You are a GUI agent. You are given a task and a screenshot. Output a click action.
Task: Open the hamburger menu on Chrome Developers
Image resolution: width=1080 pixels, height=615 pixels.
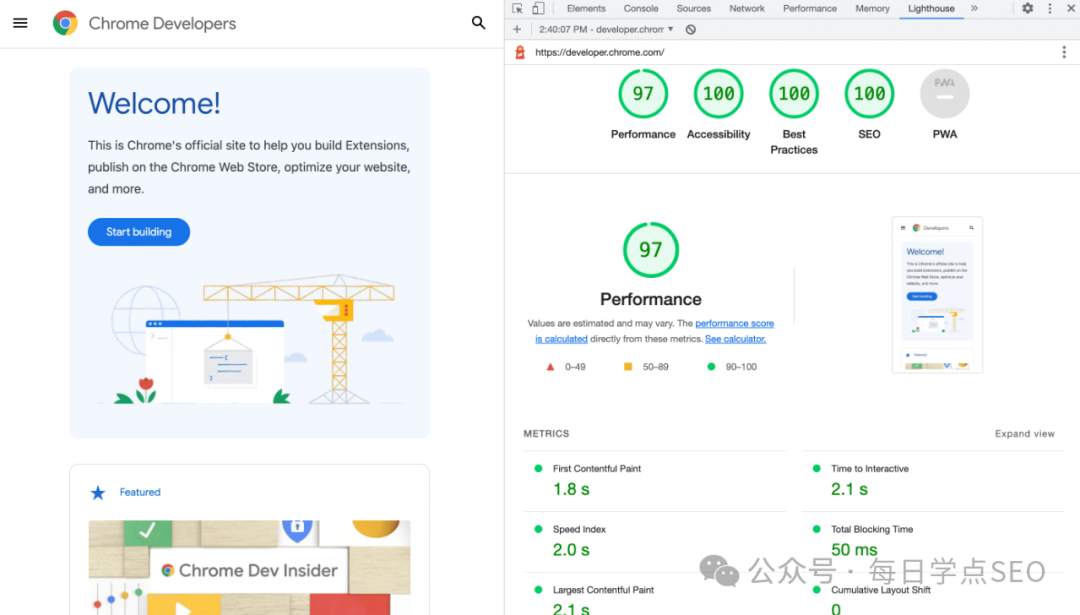pyautogui.click(x=20, y=23)
